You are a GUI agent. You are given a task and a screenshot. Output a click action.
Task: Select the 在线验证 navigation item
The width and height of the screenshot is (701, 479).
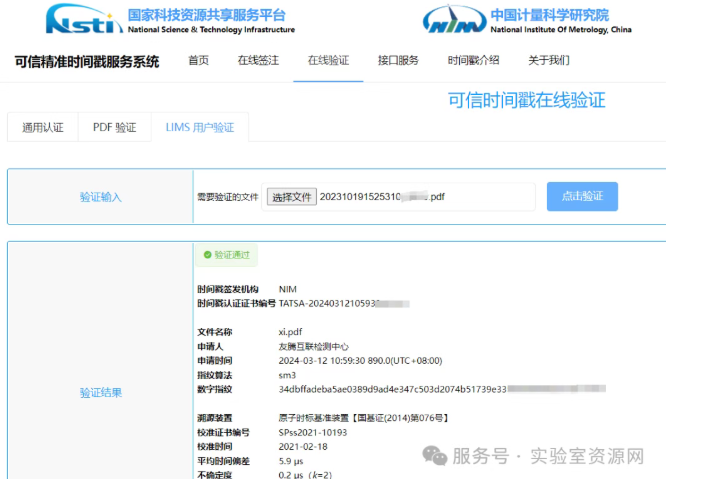click(x=328, y=60)
